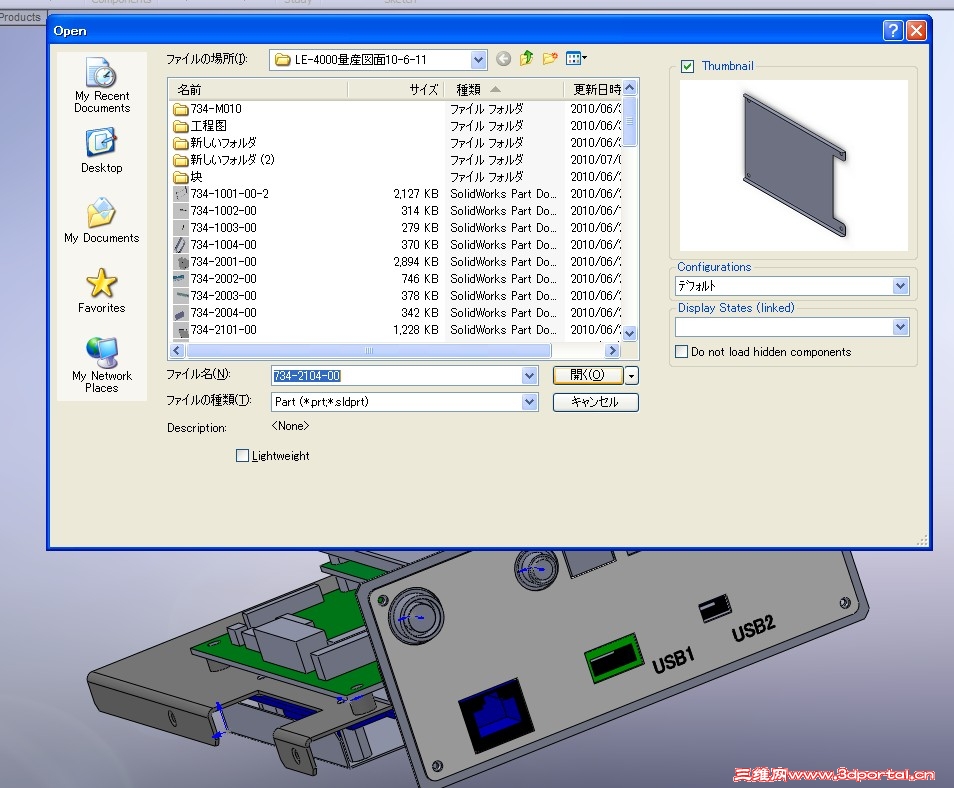Screen dimensions: 954x788
Task: Click in the file name field
Action: 397,376
